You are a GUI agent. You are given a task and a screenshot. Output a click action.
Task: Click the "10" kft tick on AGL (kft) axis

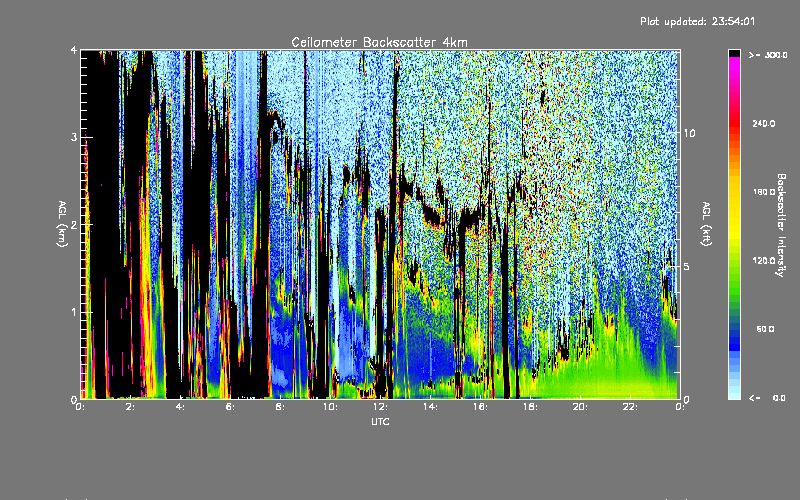689,133
